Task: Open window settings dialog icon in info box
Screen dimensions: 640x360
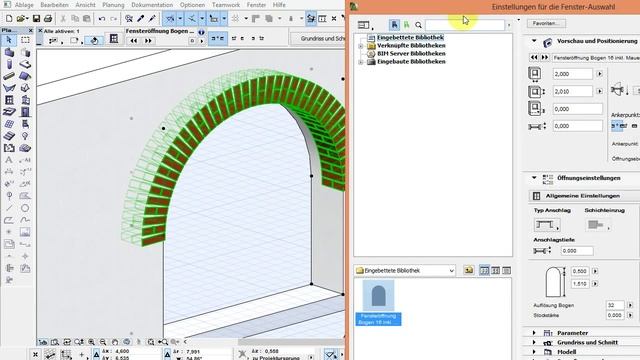Action: (114, 39)
